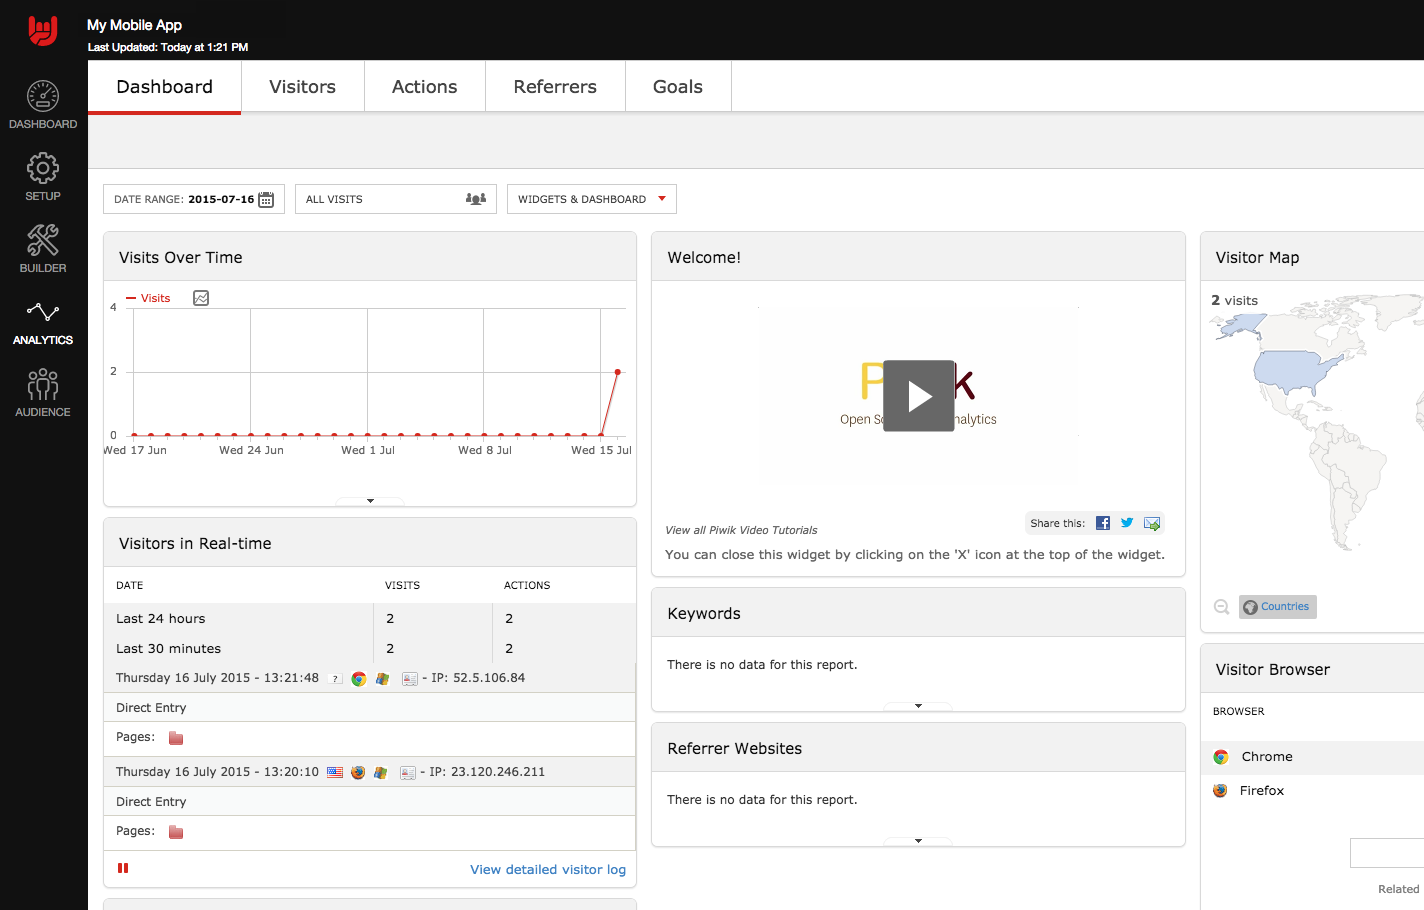This screenshot has height=910, width=1424.
Task: Switch to the Visitors tab
Action: tap(302, 87)
